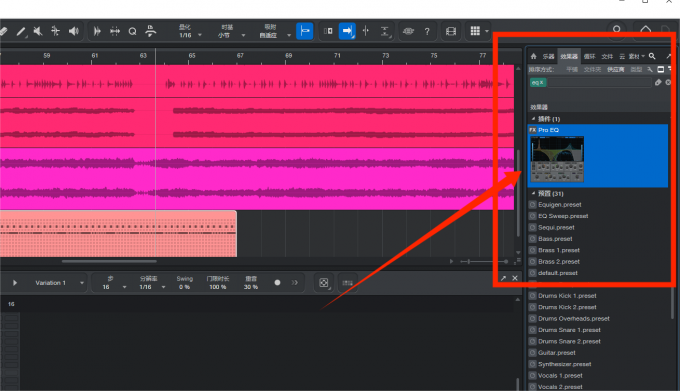The height and width of the screenshot is (391, 680).
Task: Toggle the pattern record dot
Action: (277, 283)
